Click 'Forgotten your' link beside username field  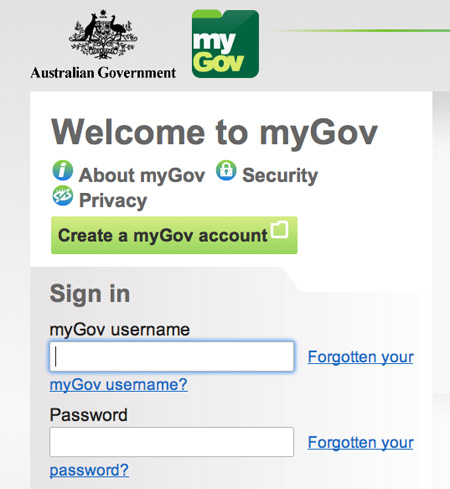(361, 357)
